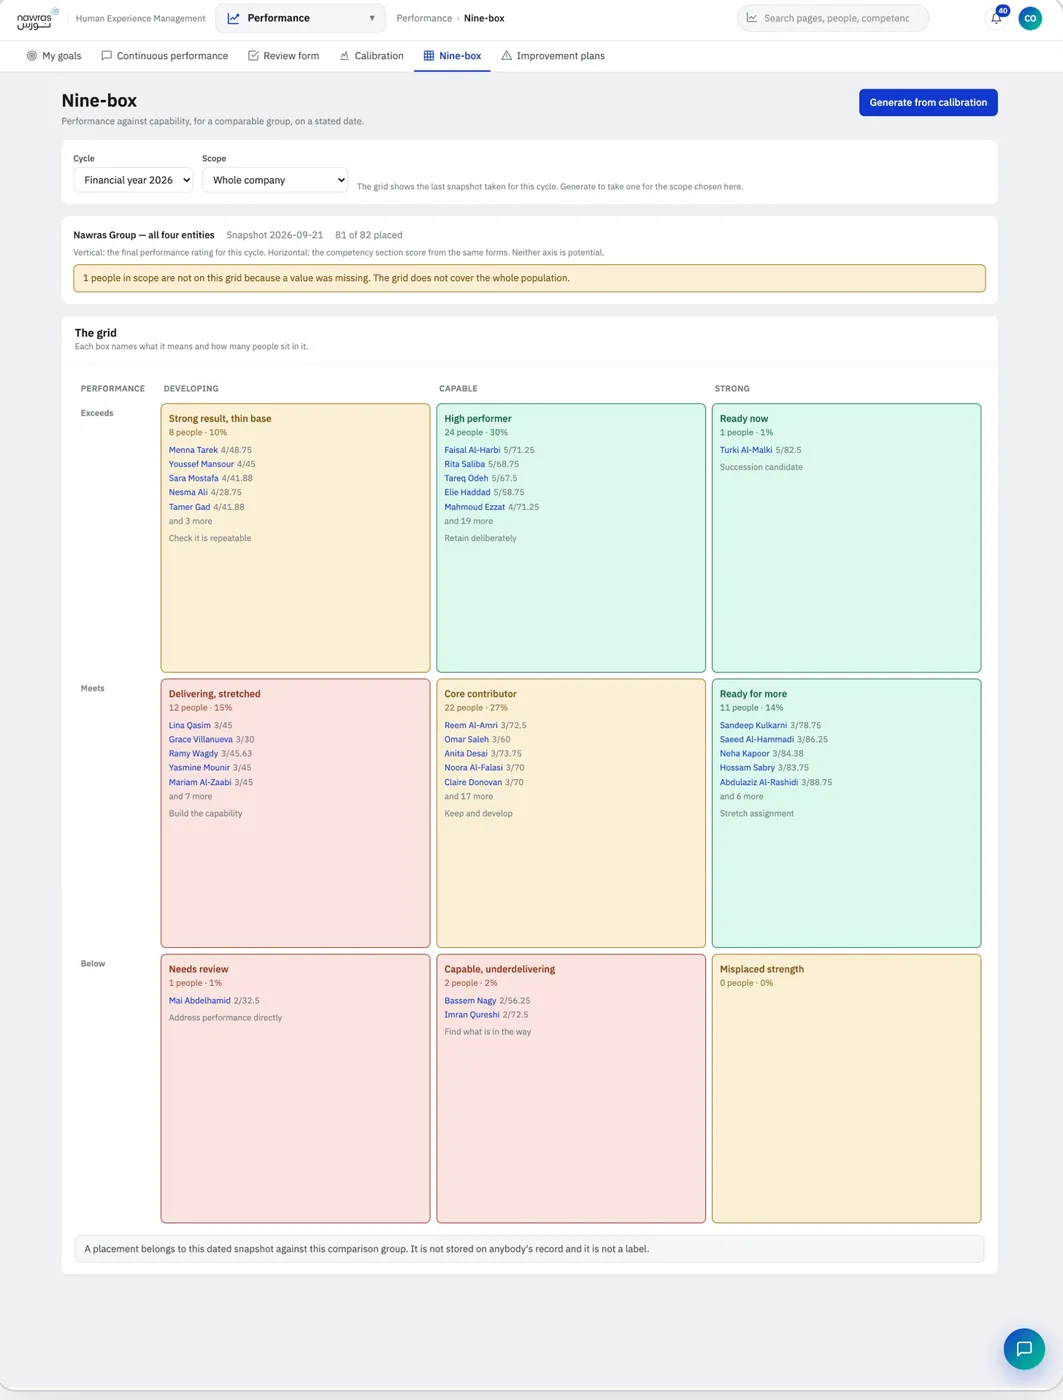This screenshot has width=1063, height=1400.
Task: Click the 'and 17 more' text
Action: tap(468, 796)
